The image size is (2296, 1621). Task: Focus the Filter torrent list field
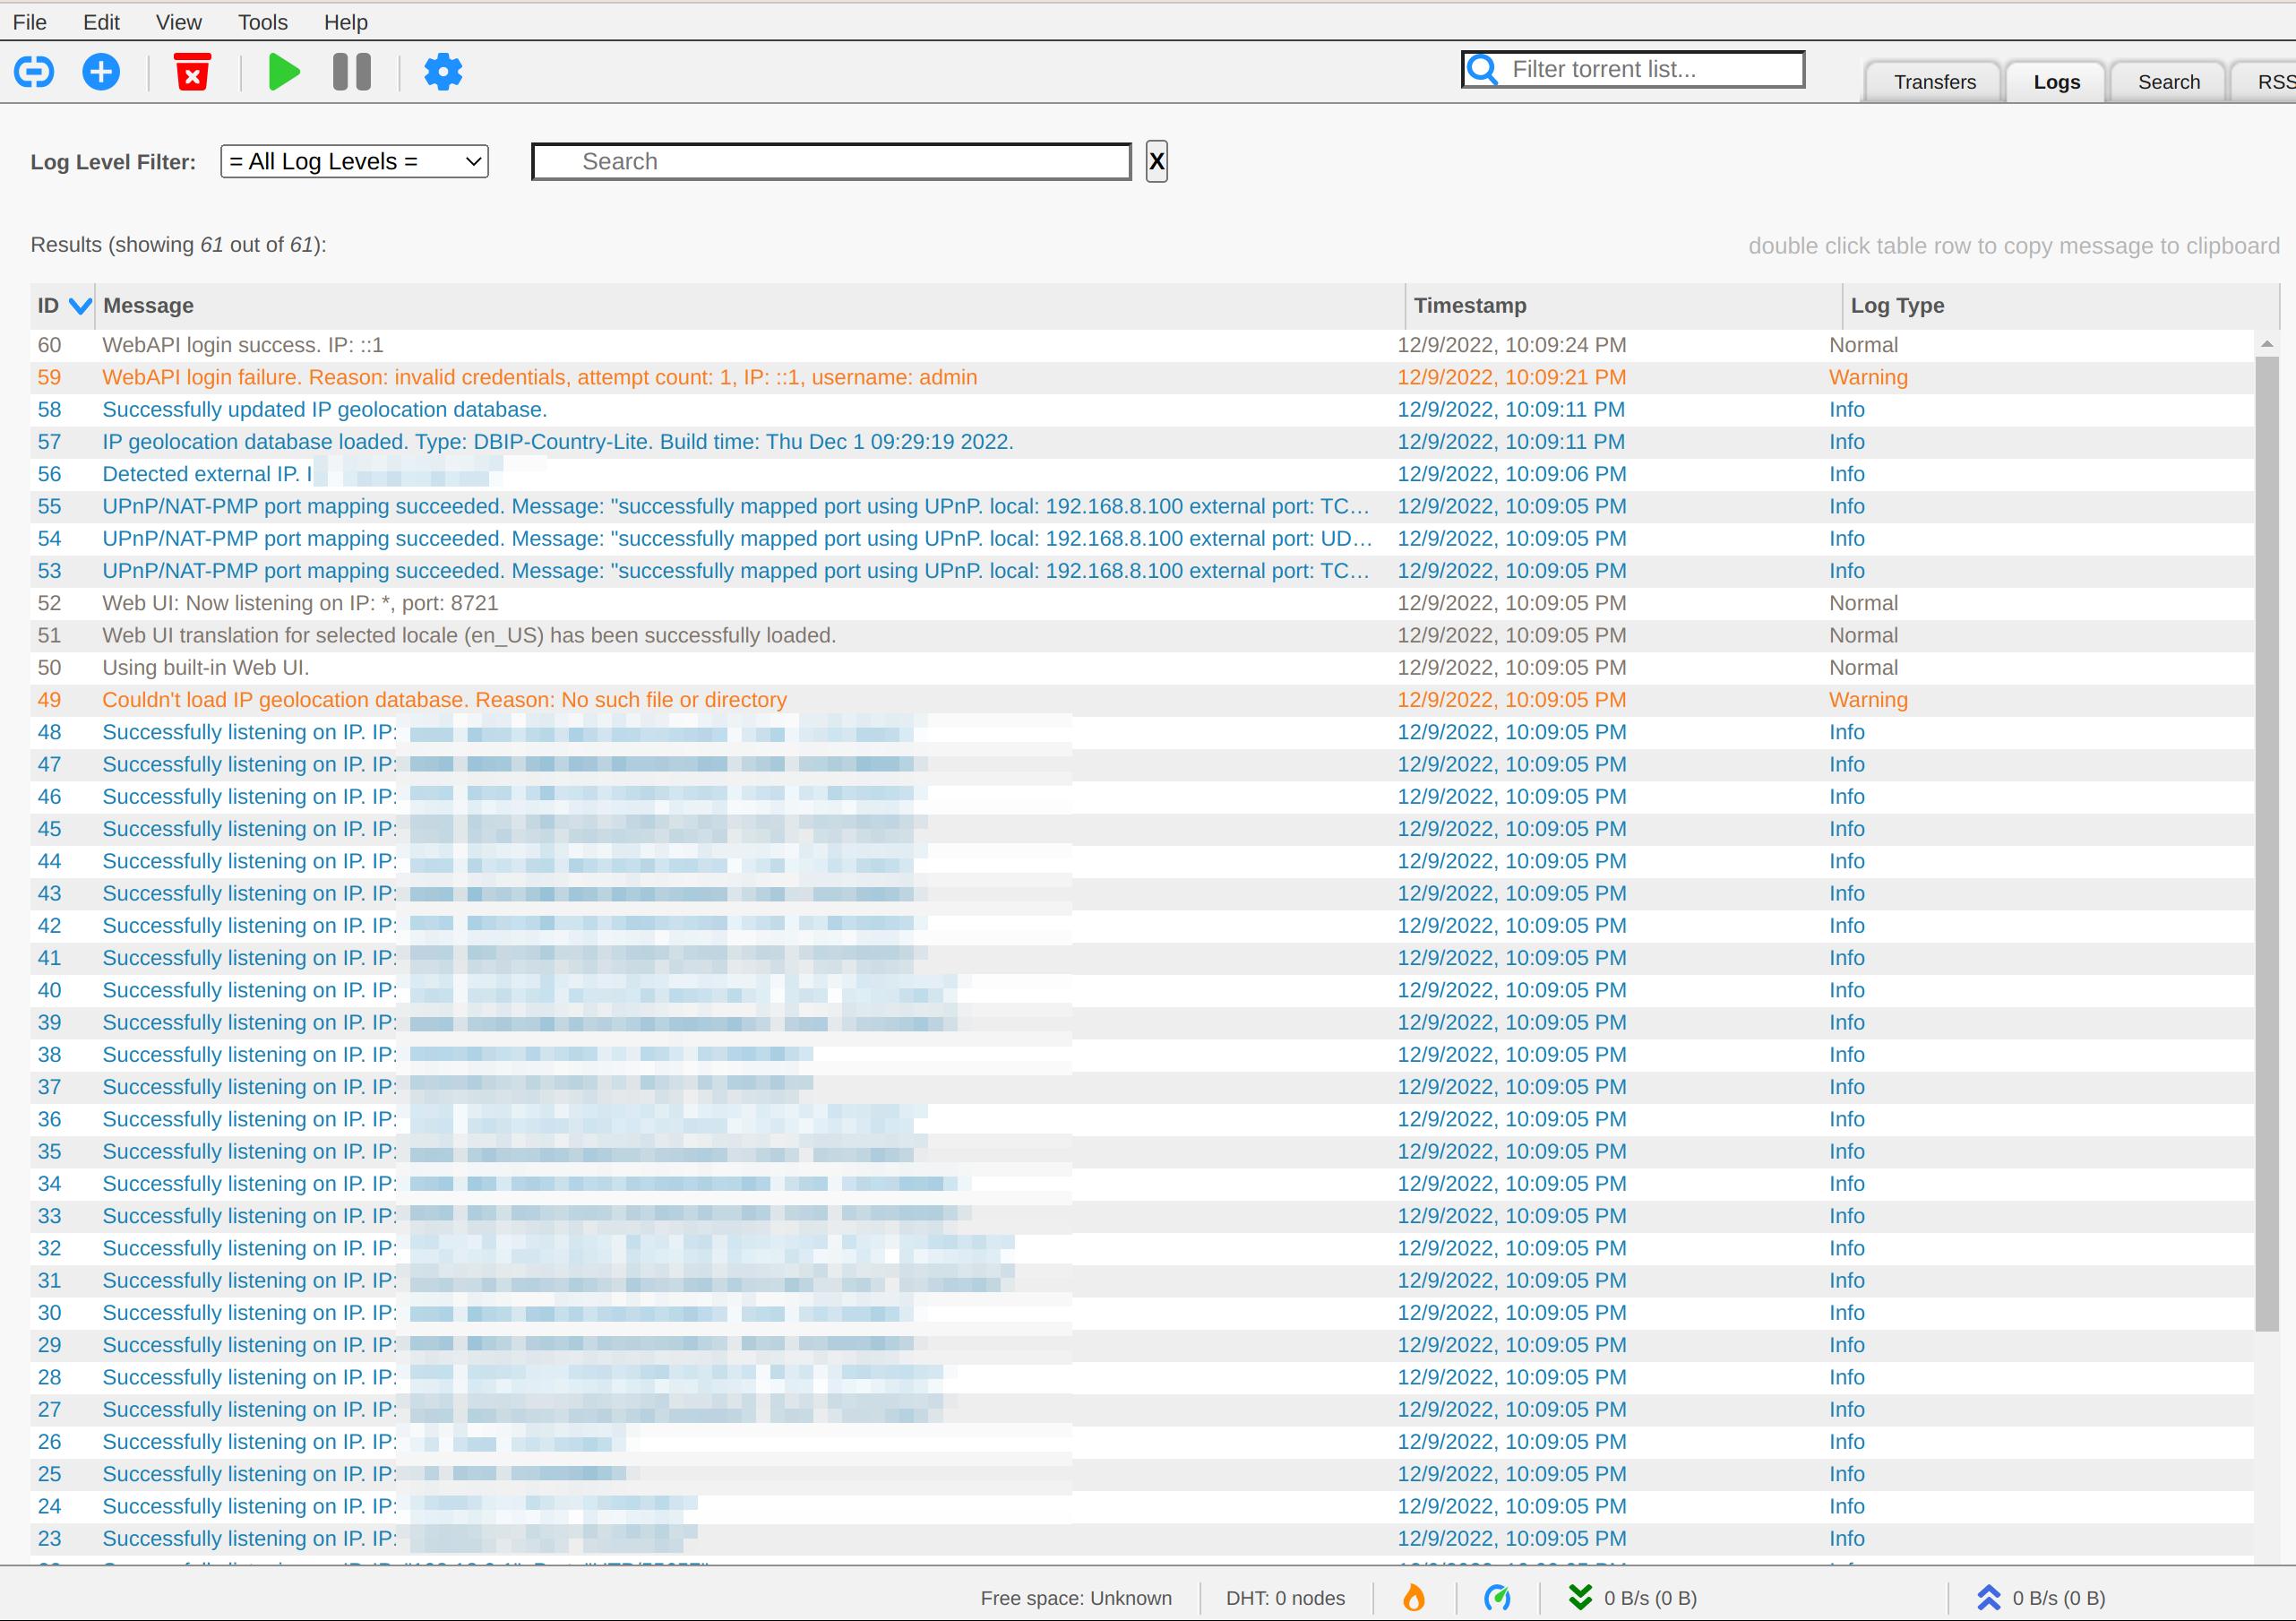tap(1650, 69)
